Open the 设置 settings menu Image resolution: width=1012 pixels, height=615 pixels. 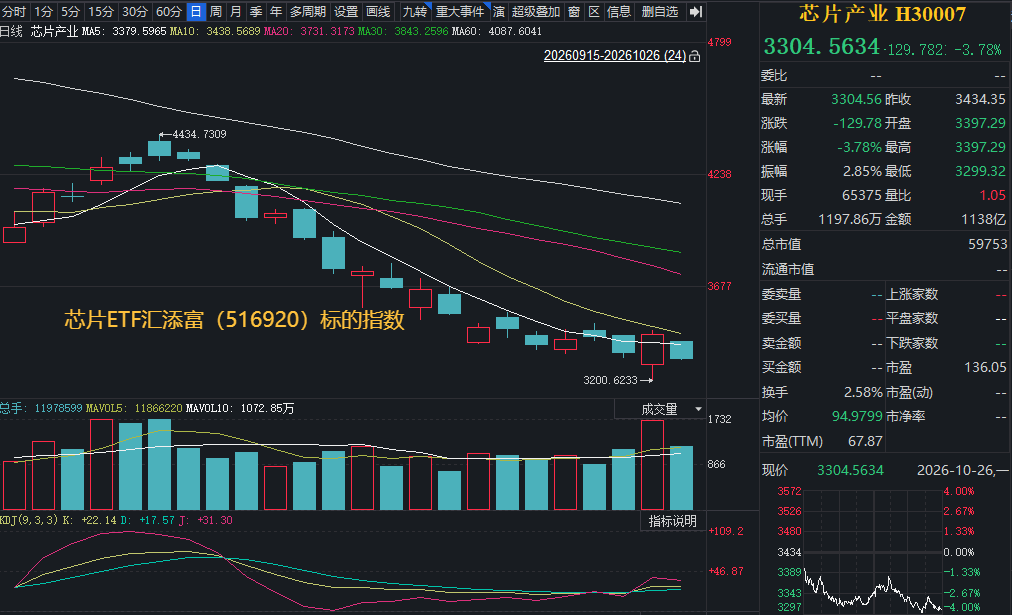(x=346, y=12)
